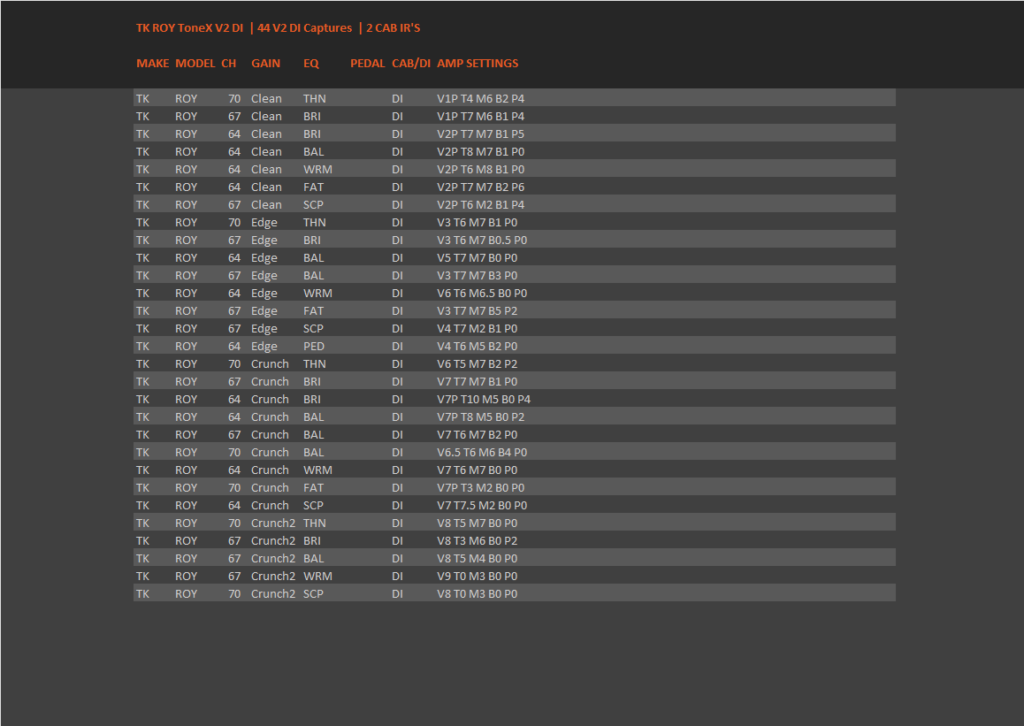Select amp setting 'V8 T3 M6 B0 P2'
The width and height of the screenshot is (1024, 726).
click(x=477, y=541)
